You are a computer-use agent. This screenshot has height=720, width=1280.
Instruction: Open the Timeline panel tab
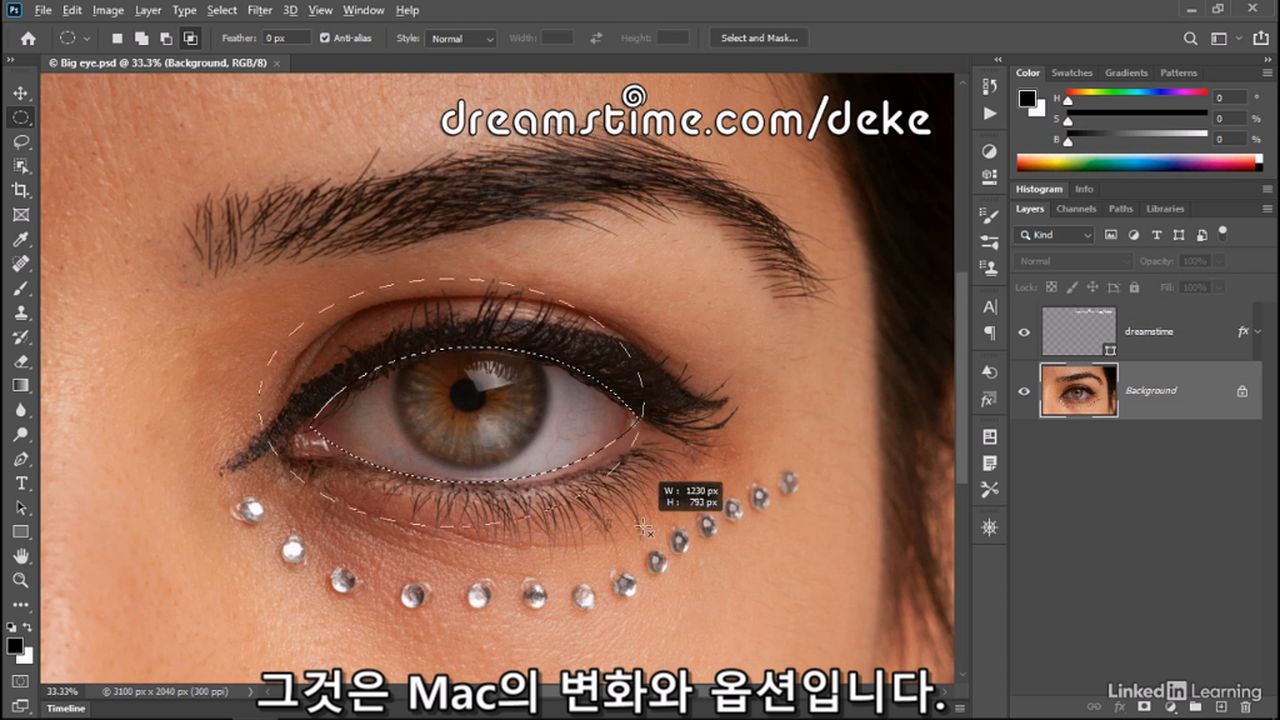tap(66, 708)
